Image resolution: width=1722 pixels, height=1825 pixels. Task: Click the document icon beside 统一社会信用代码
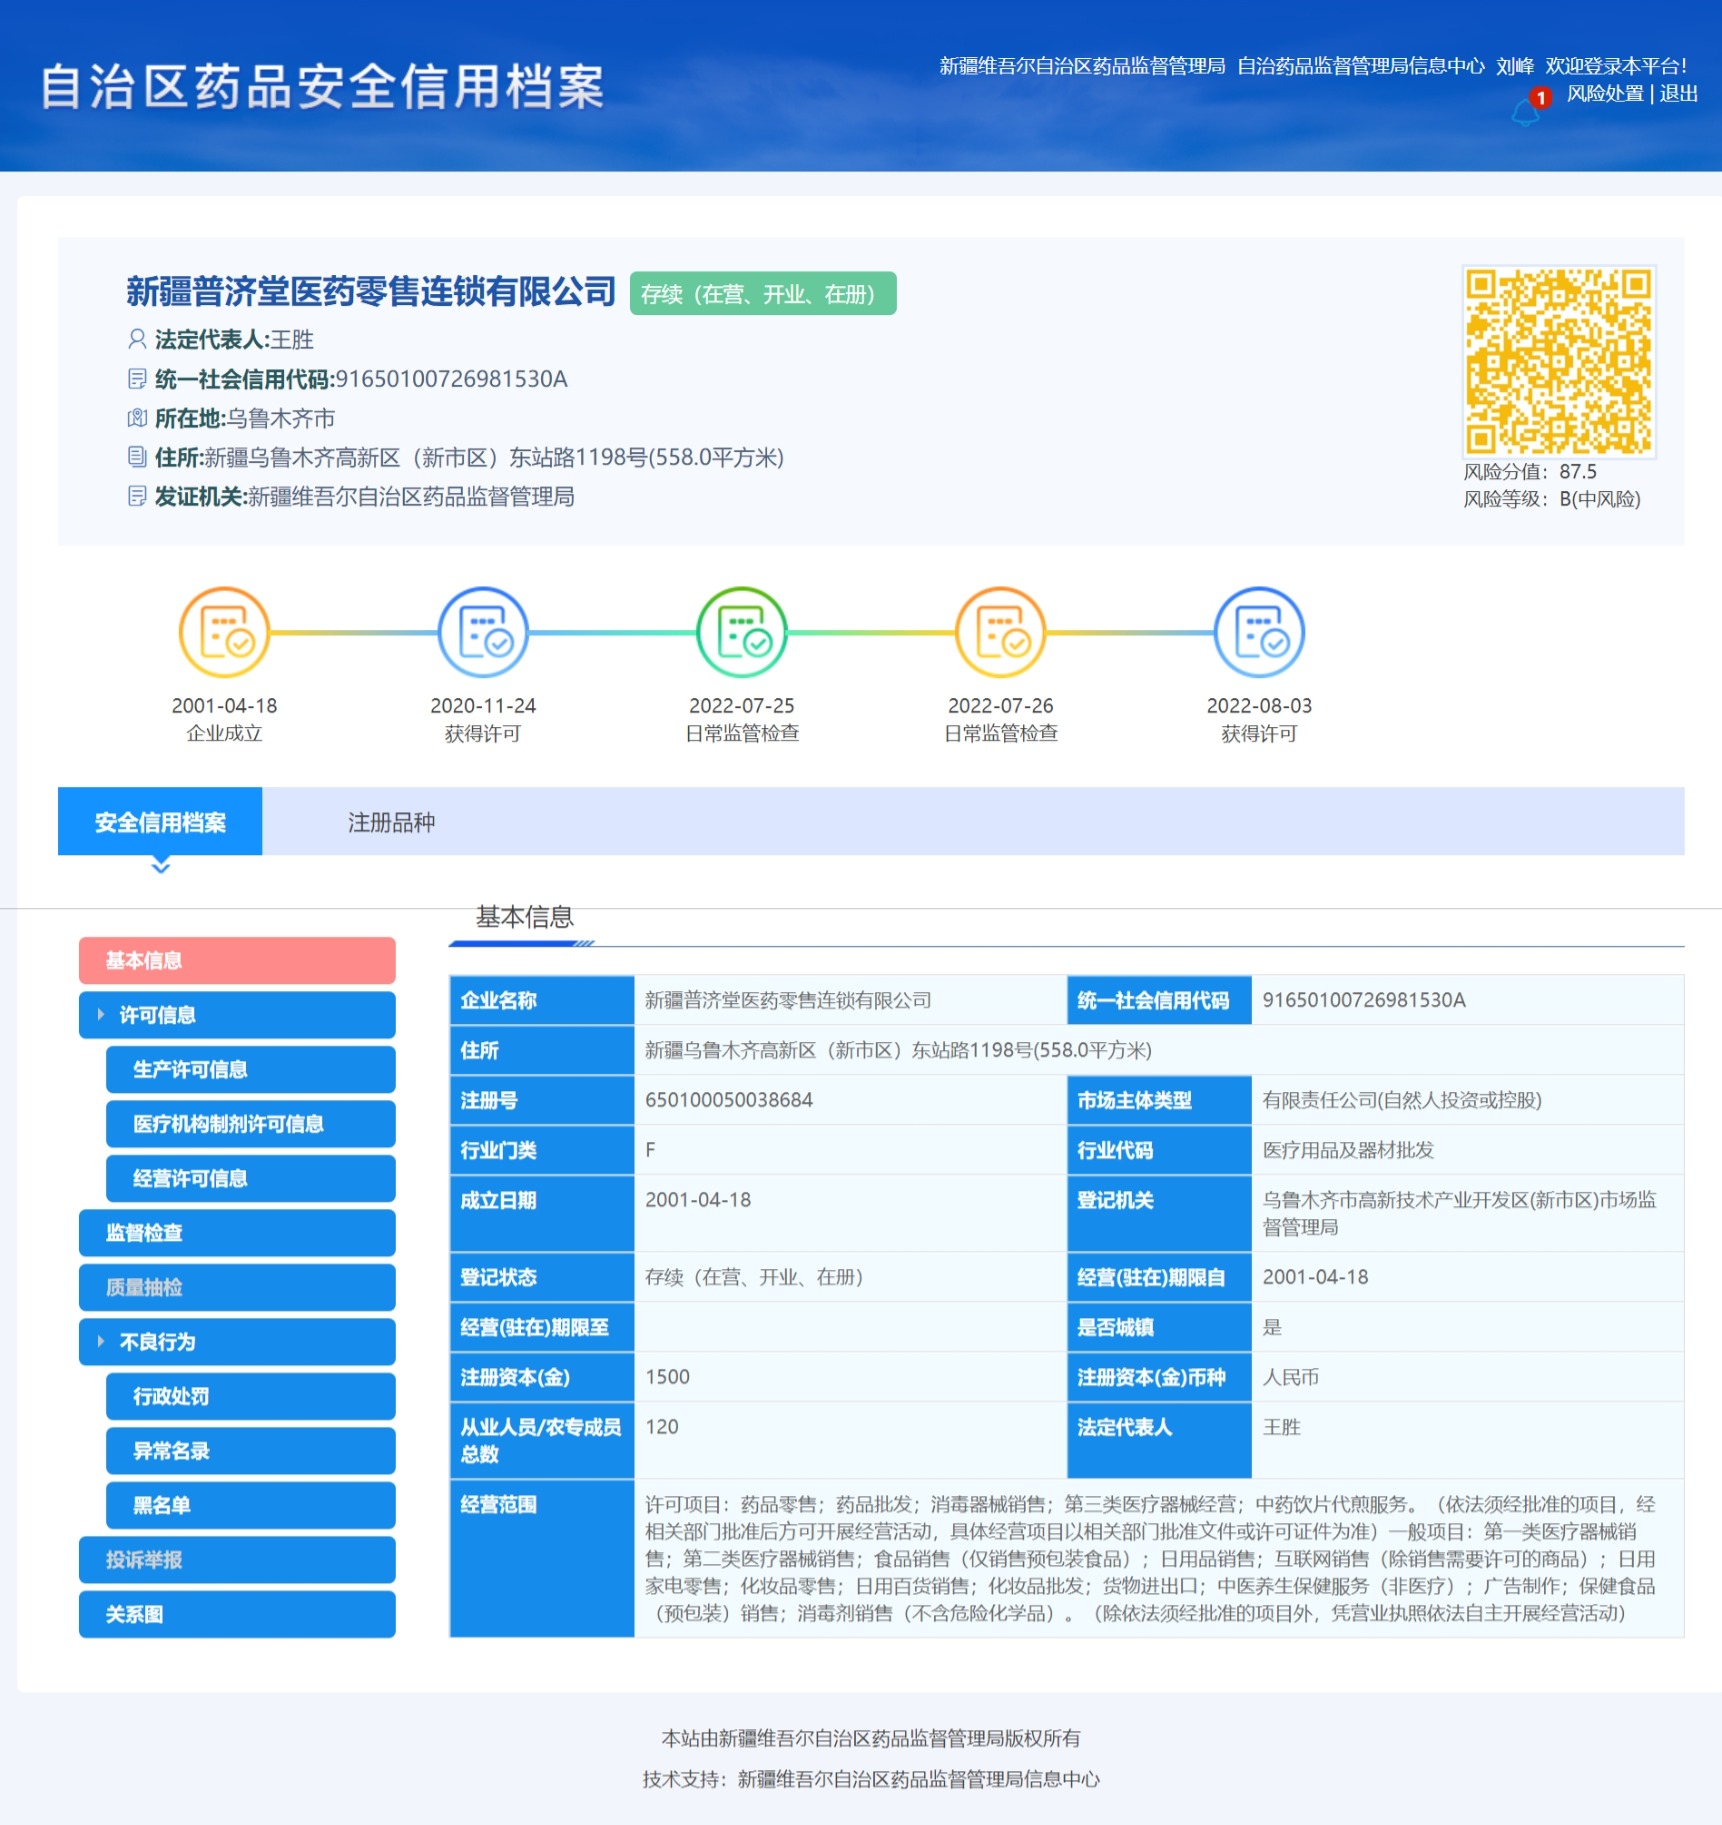(137, 379)
